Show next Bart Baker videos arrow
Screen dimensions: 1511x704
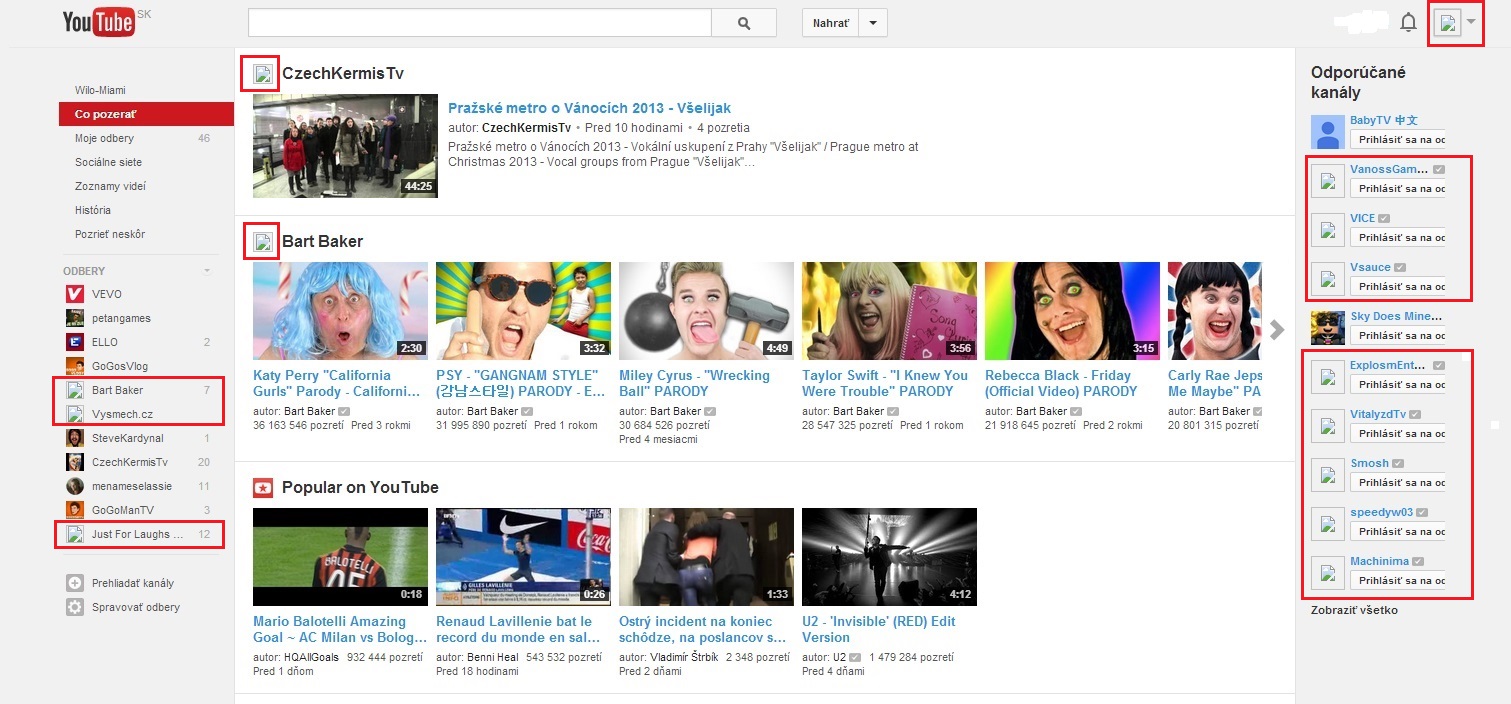coord(1276,330)
